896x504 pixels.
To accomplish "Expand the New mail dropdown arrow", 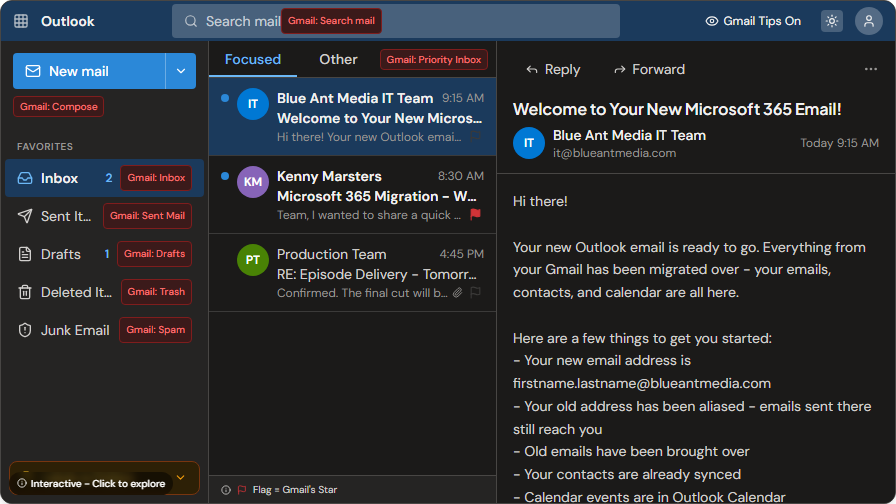I will click(181, 71).
